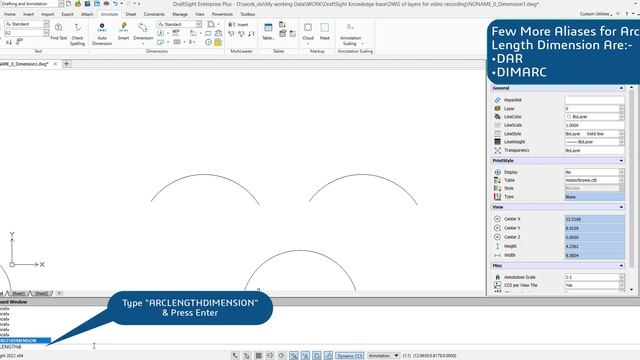Collapse the Misc properties section
This screenshot has height=360, width=640.
(621, 266)
